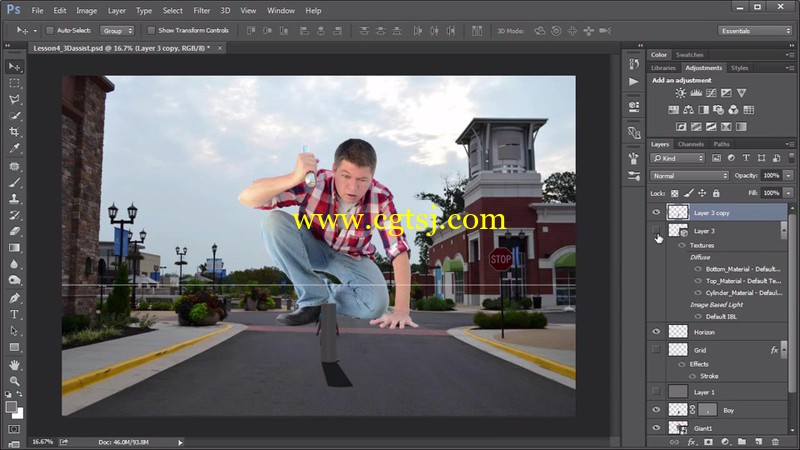Image resolution: width=800 pixels, height=450 pixels.
Task: Select the Quick Selection tool
Action: click(14, 115)
